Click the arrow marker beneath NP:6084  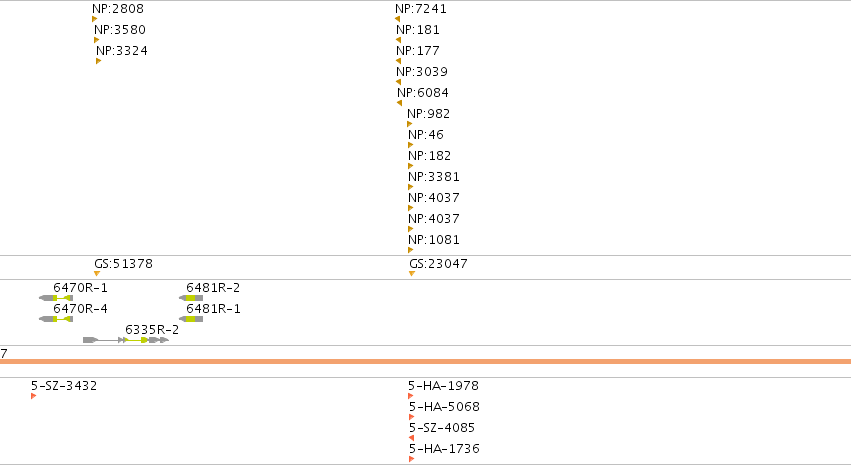(x=400, y=103)
